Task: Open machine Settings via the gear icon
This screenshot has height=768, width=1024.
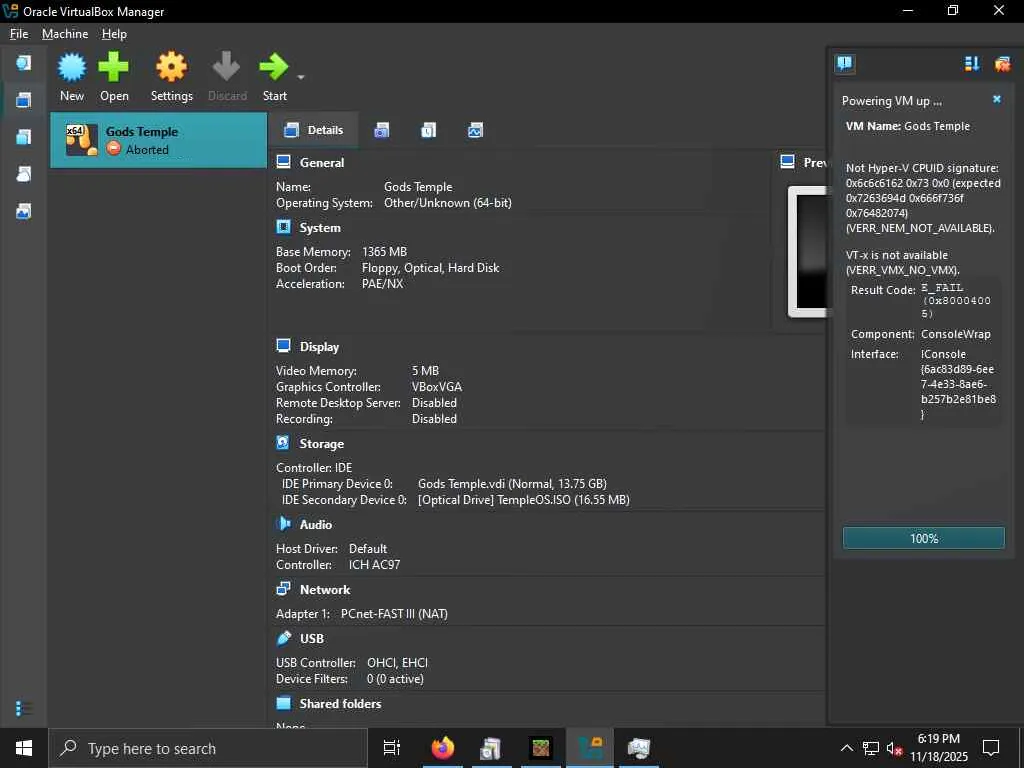Action: tap(172, 67)
